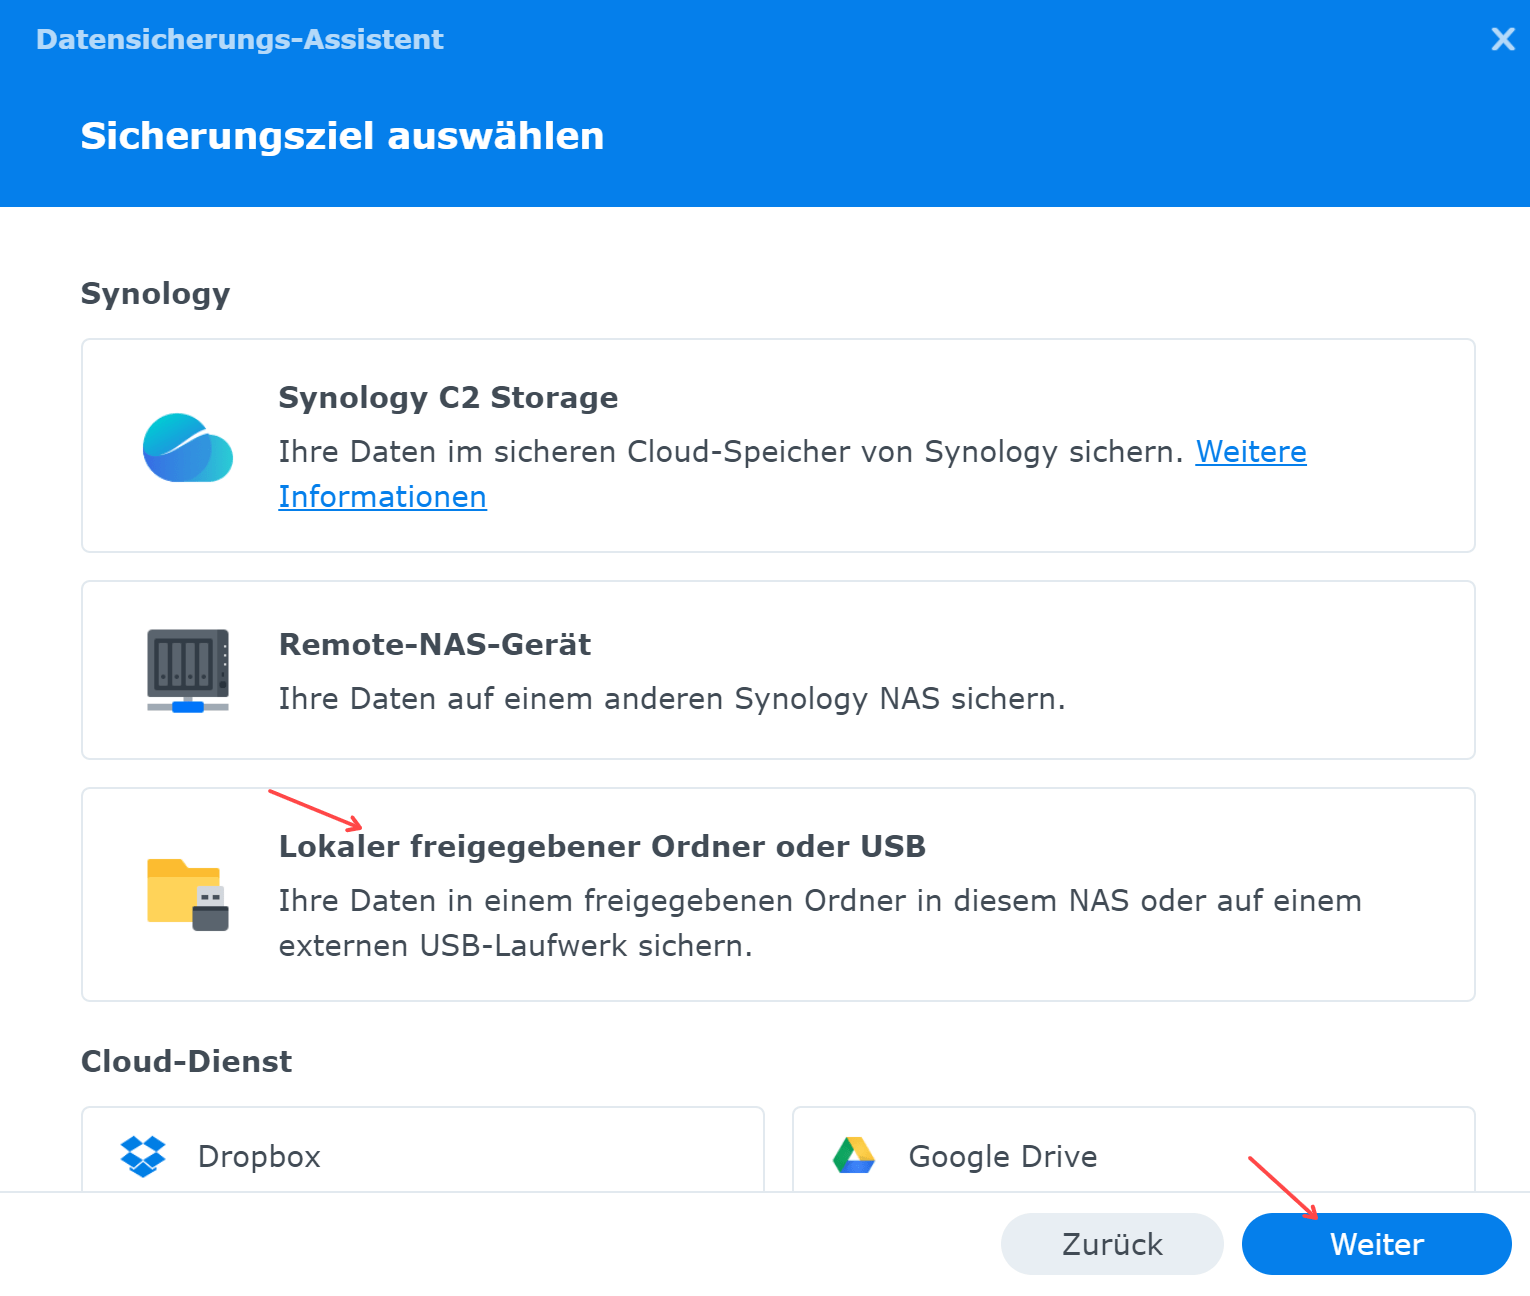The width and height of the screenshot is (1530, 1296).
Task: Select Lokaler freigegebener Ordner oder USB title
Action: [x=602, y=847]
